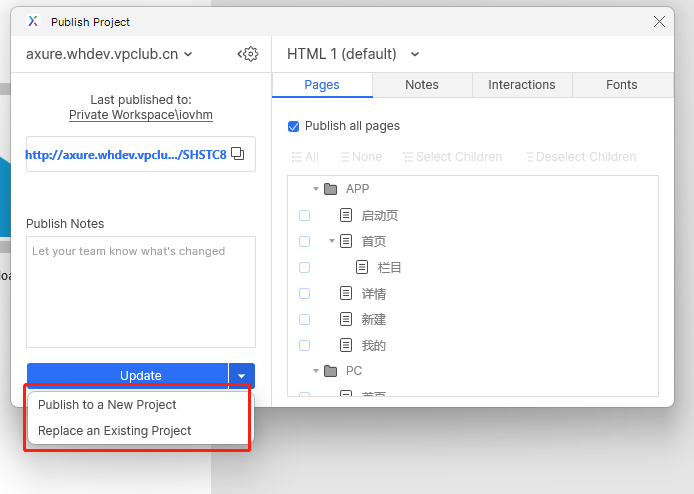Toggle checkbox for 启动页 page

[305, 215]
